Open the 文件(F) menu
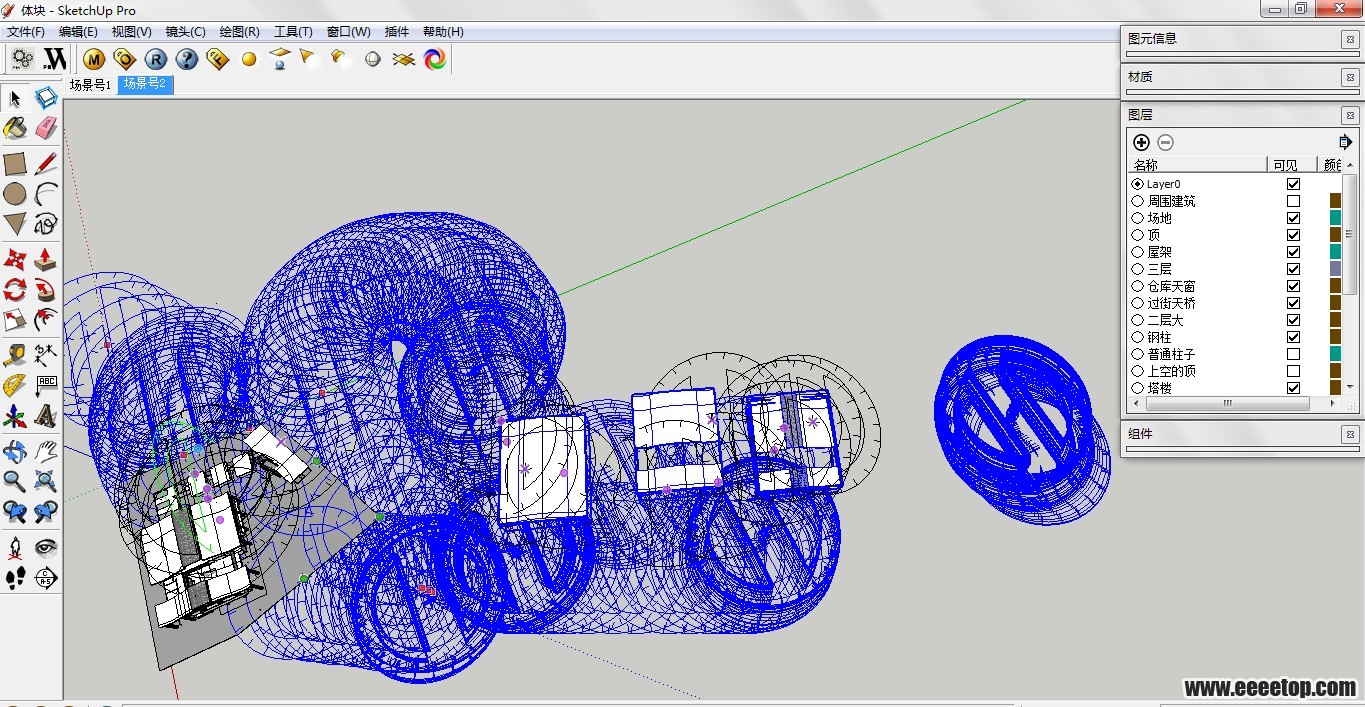1365x707 pixels. pos(26,31)
